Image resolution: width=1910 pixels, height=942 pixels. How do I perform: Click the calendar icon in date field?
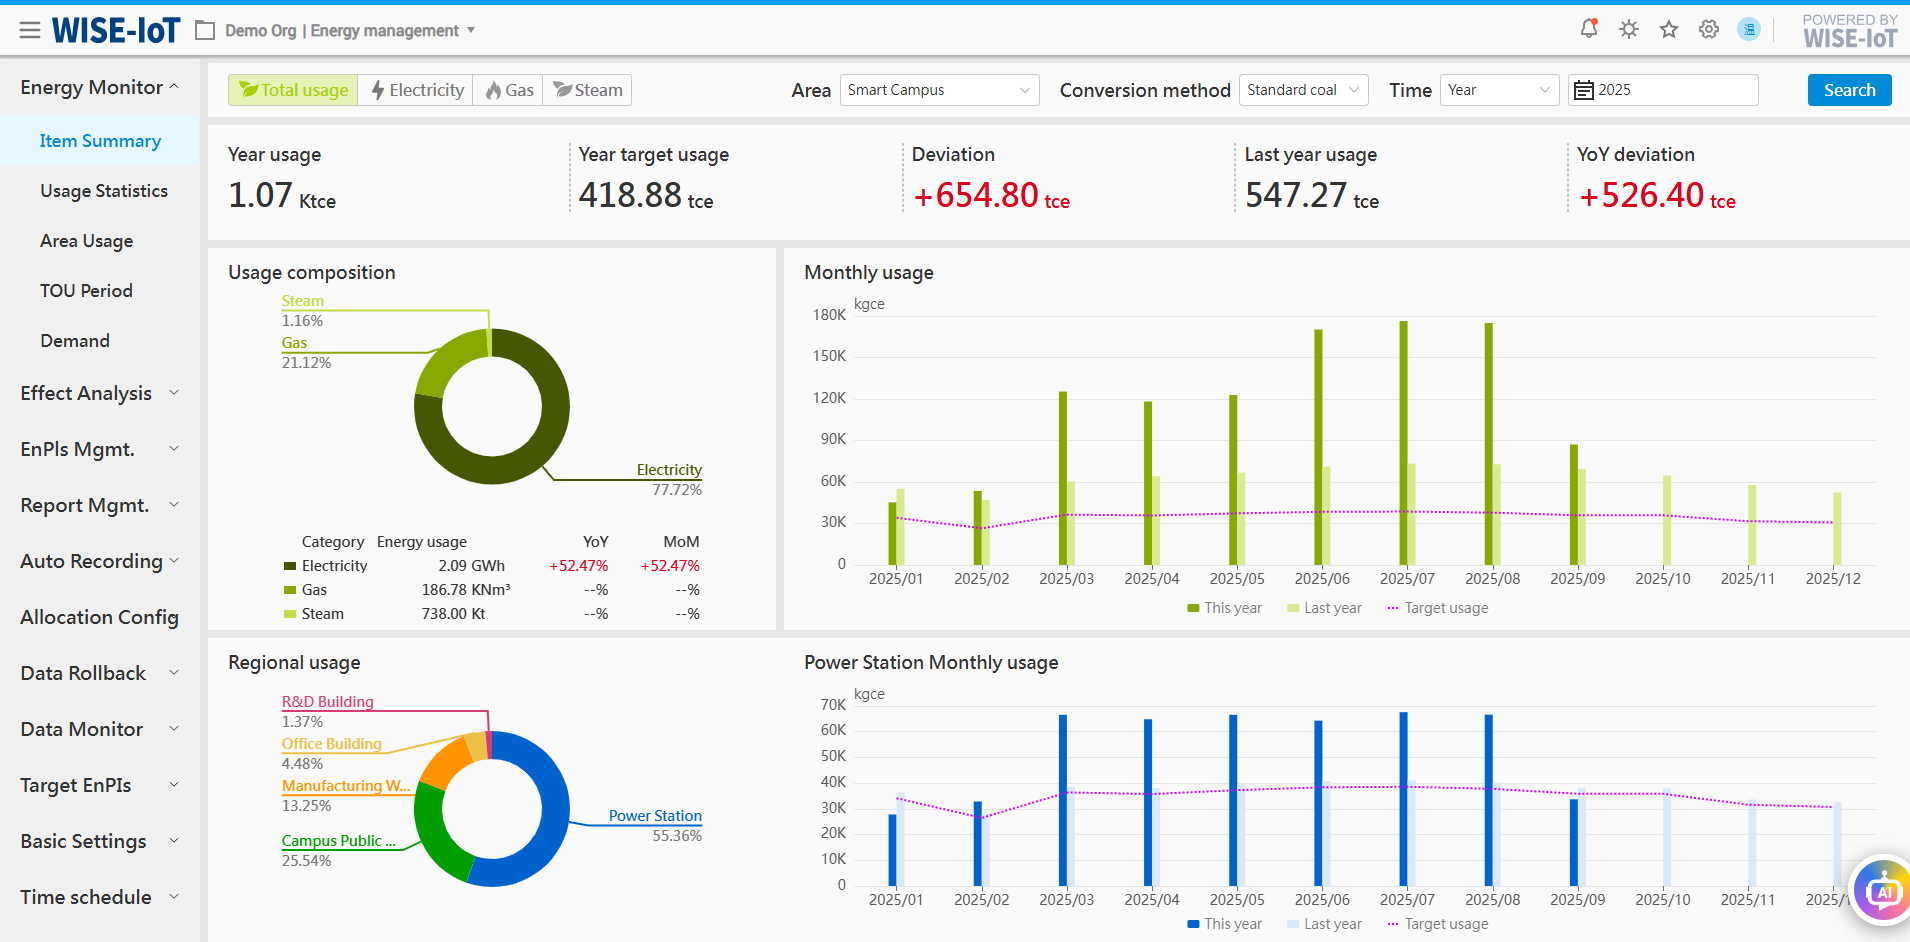pos(1583,90)
